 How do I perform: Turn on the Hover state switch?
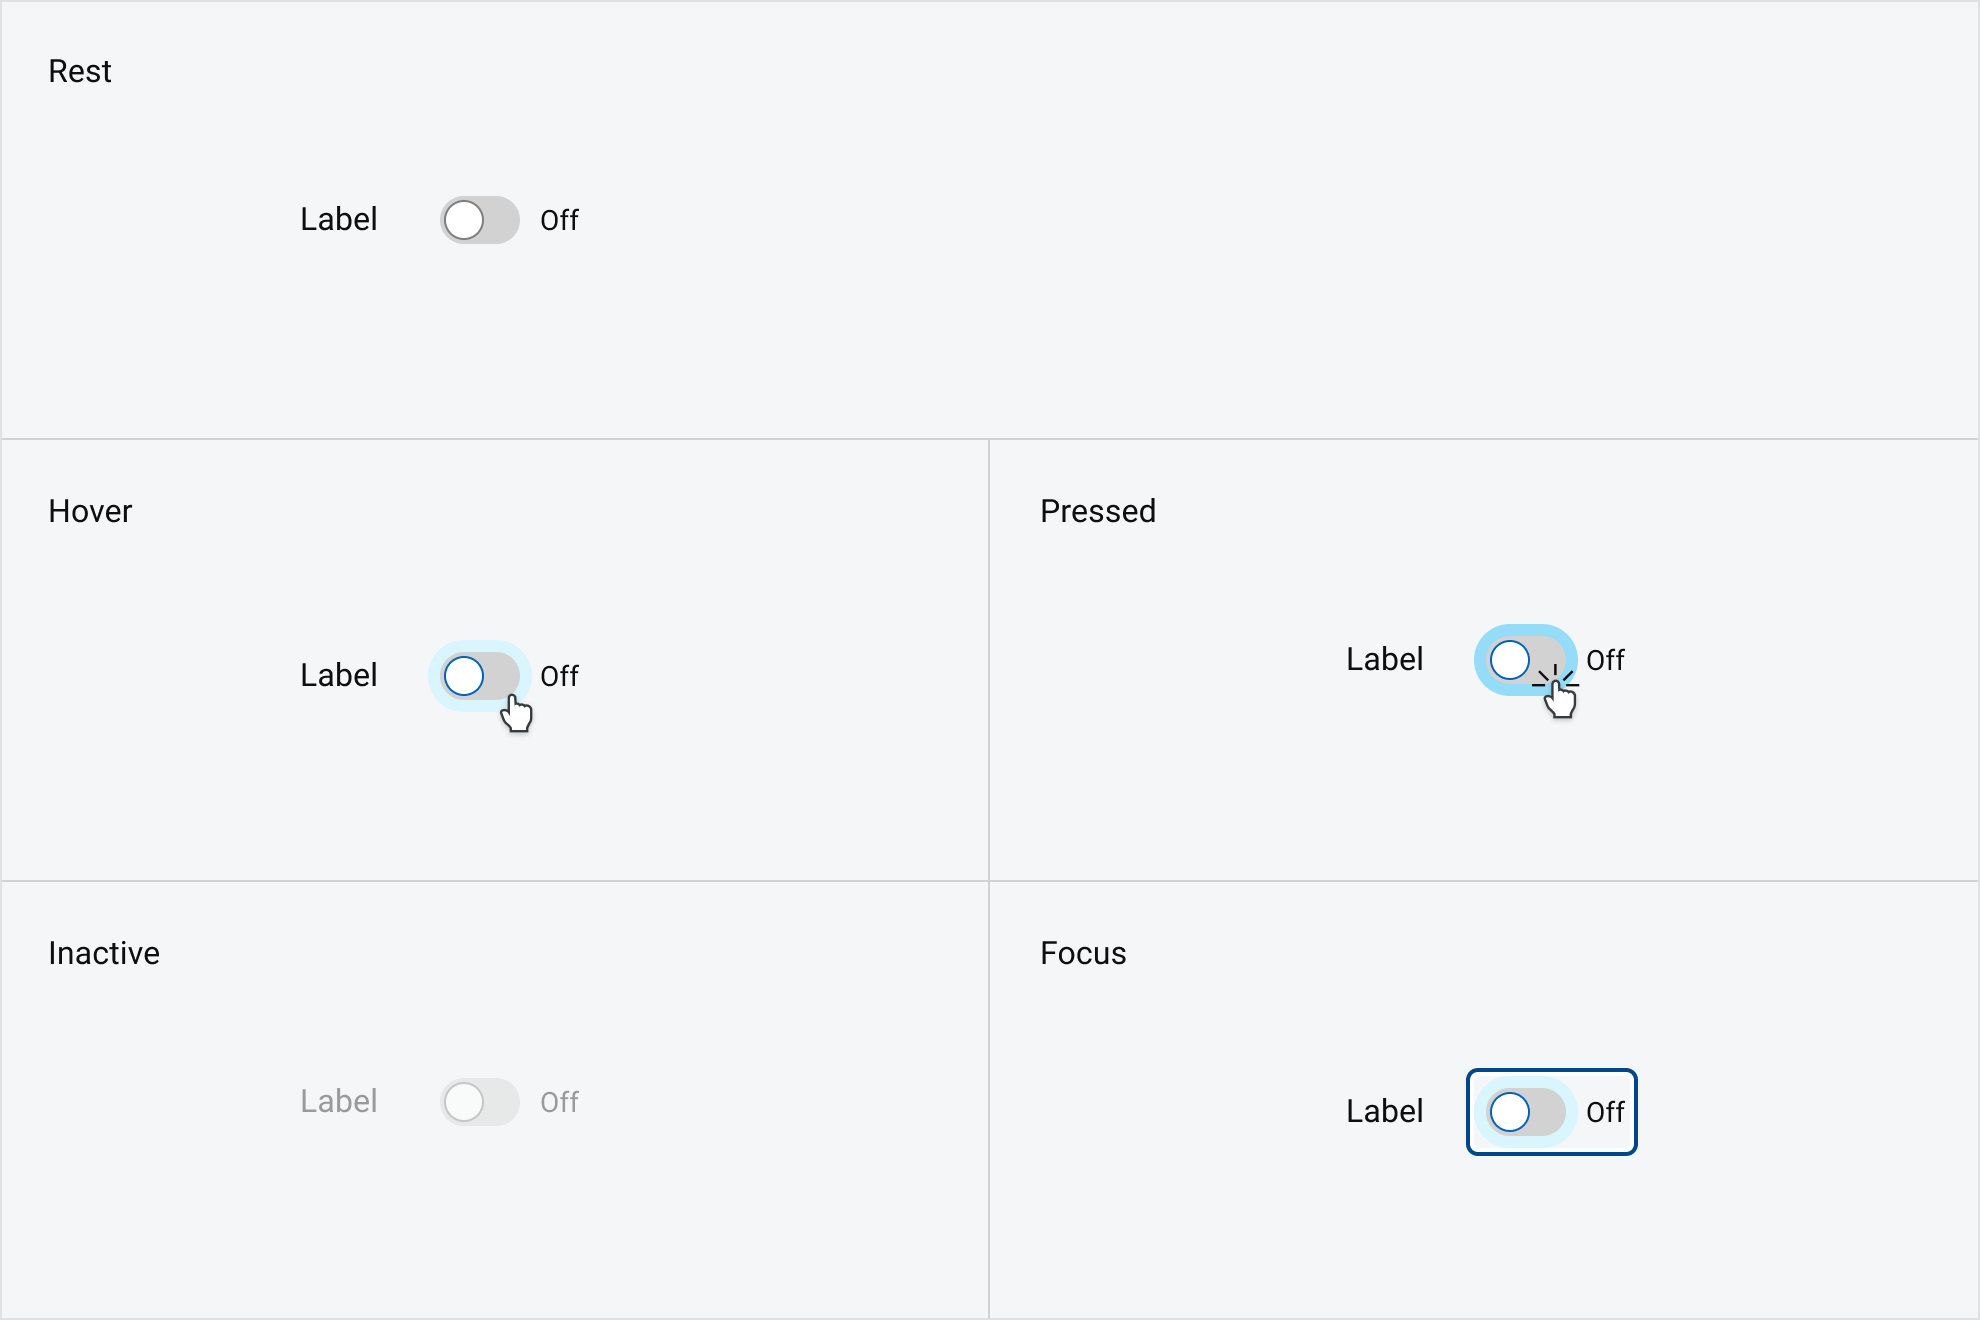click(479, 676)
